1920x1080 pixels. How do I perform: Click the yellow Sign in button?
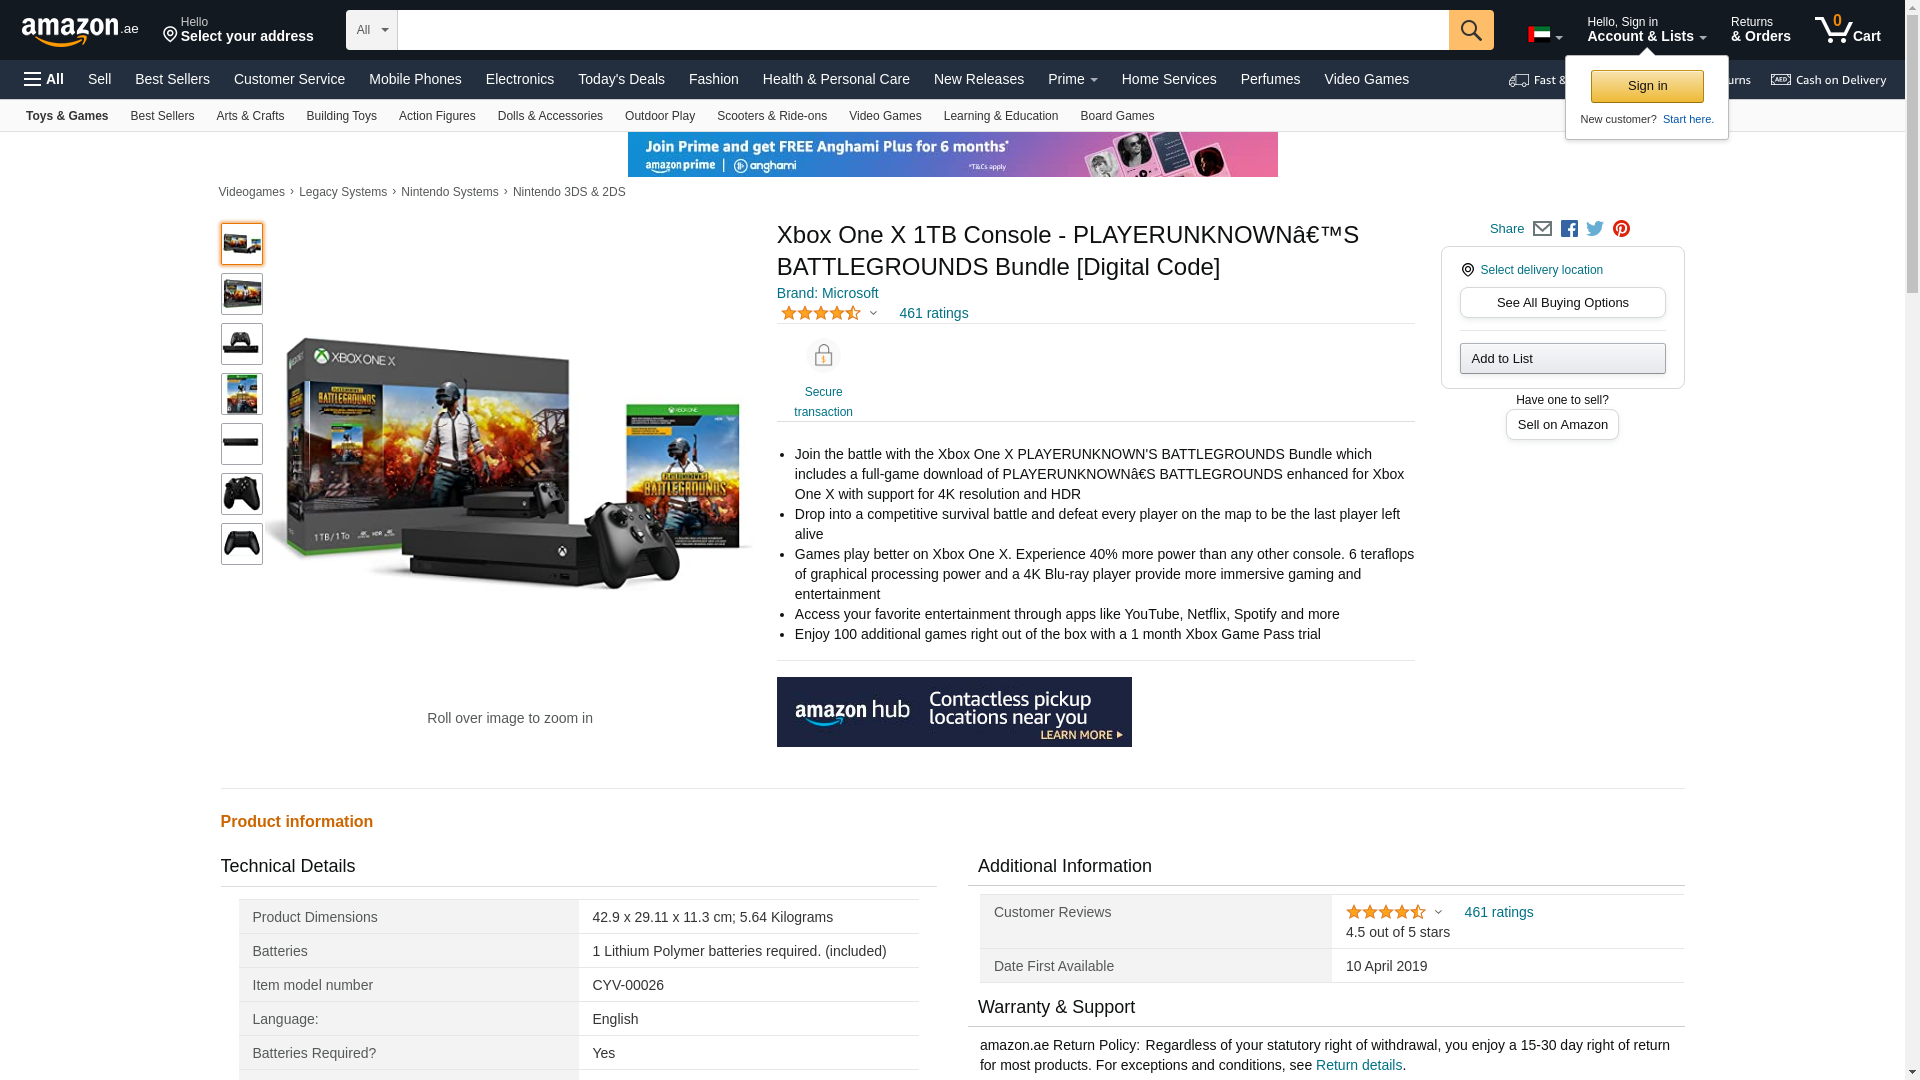pyautogui.click(x=1646, y=86)
